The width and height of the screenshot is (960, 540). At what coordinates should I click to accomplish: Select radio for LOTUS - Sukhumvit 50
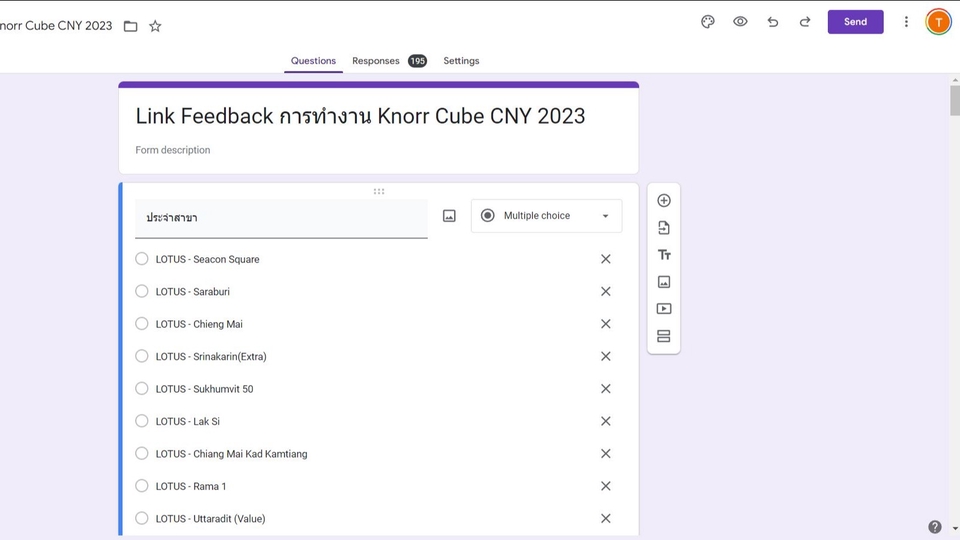click(x=141, y=388)
